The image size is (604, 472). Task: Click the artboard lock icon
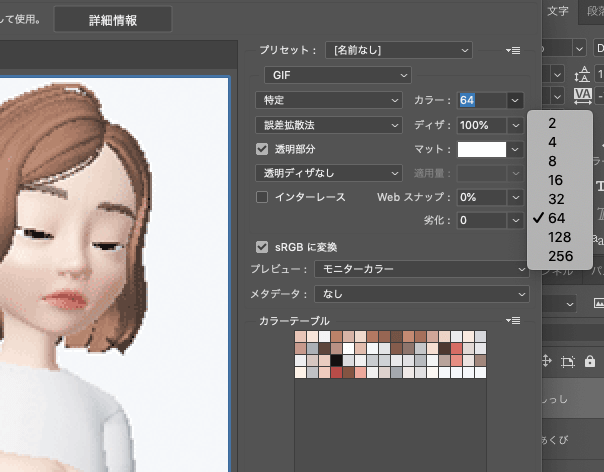[x=570, y=361]
